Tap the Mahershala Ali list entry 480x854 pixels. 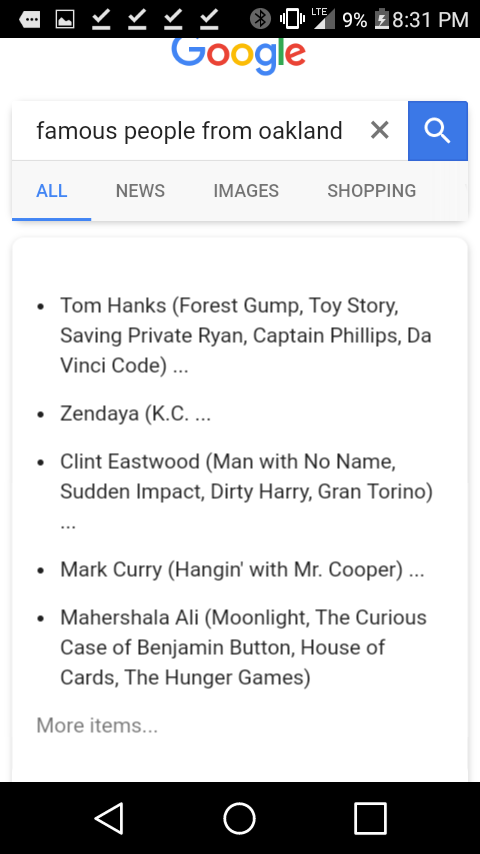click(244, 648)
